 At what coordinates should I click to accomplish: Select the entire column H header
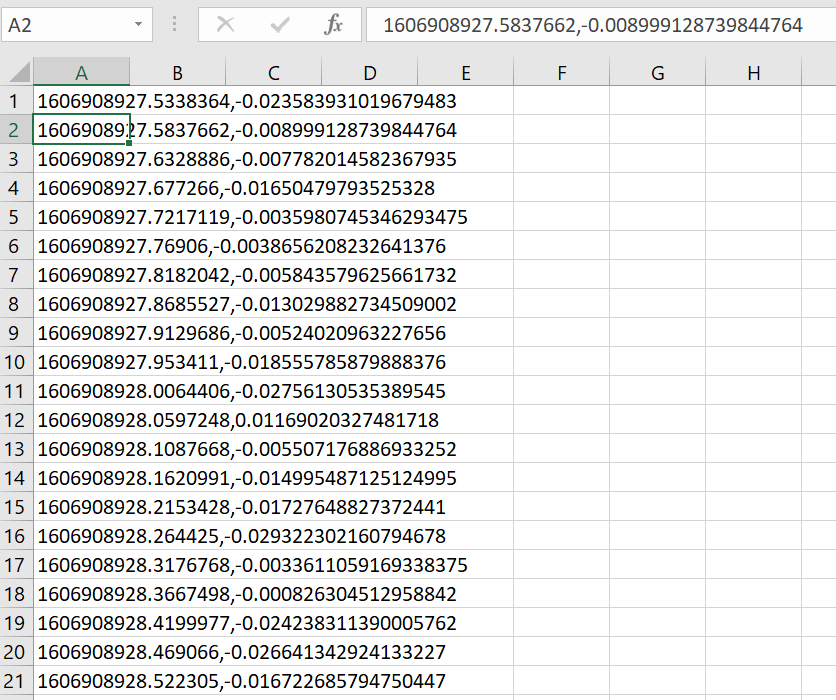(x=753, y=72)
